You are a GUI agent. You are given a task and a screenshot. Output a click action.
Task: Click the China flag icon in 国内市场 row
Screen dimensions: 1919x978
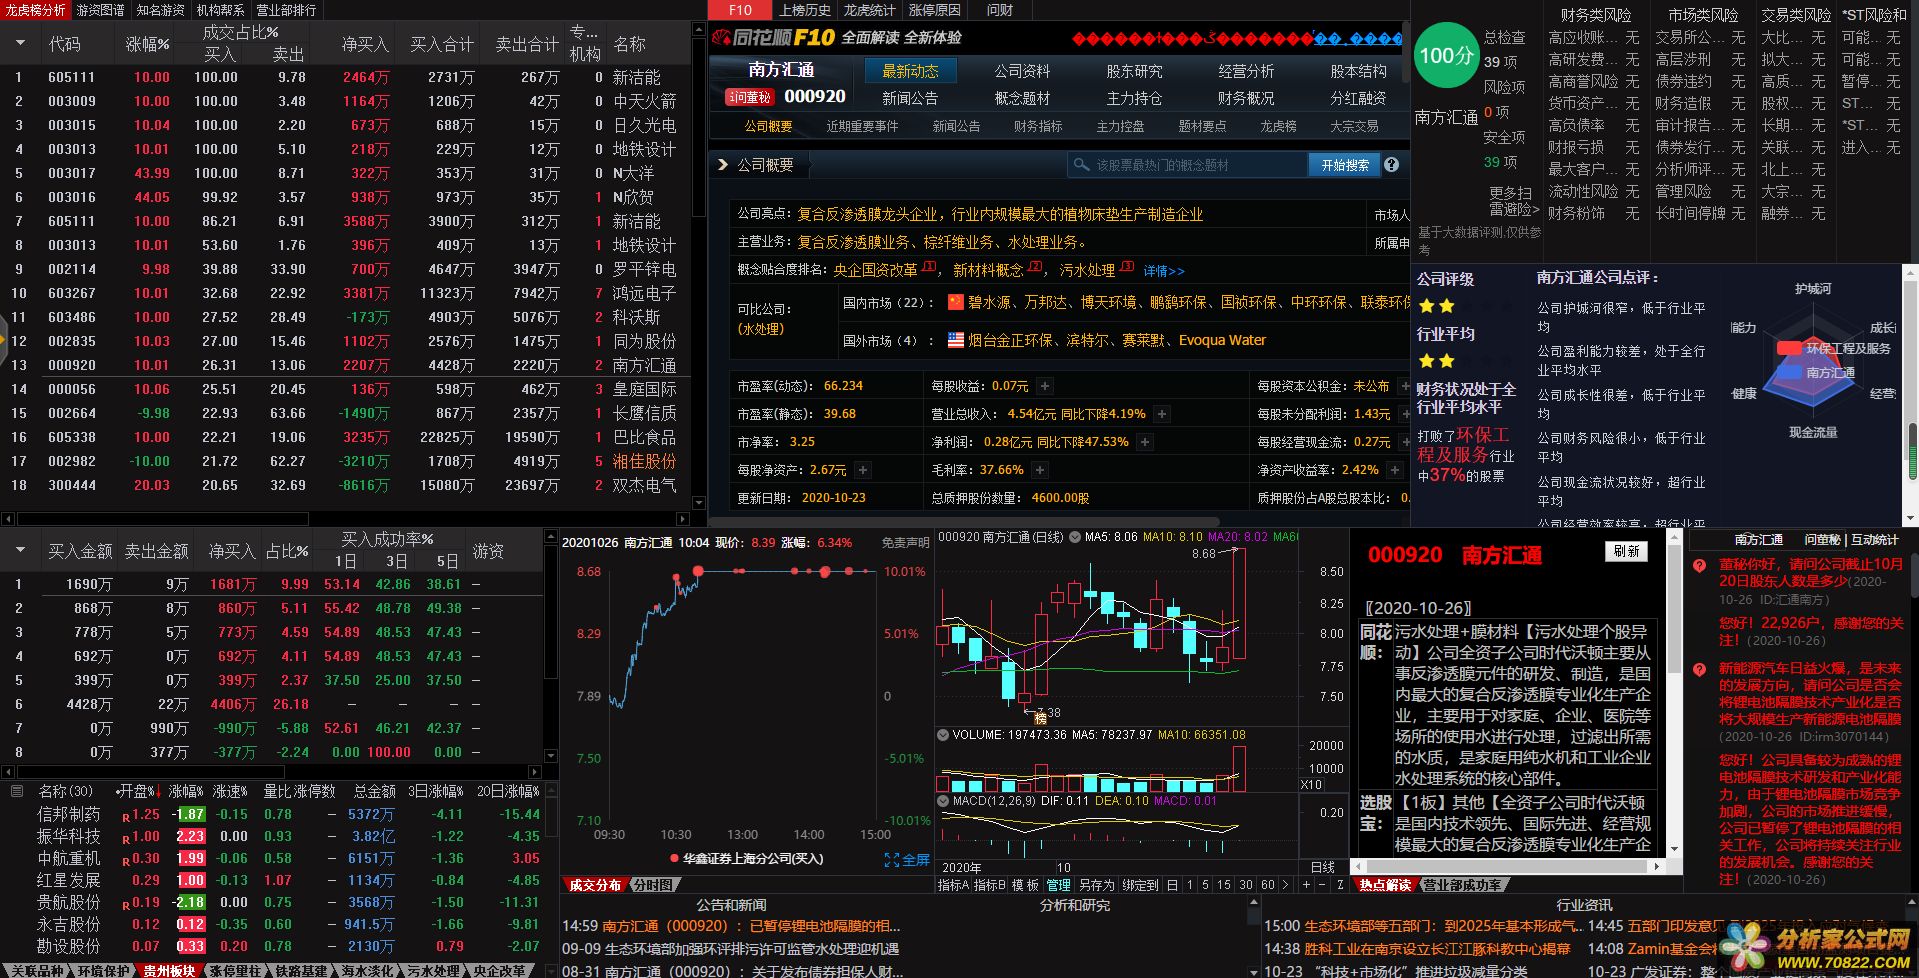(x=956, y=302)
